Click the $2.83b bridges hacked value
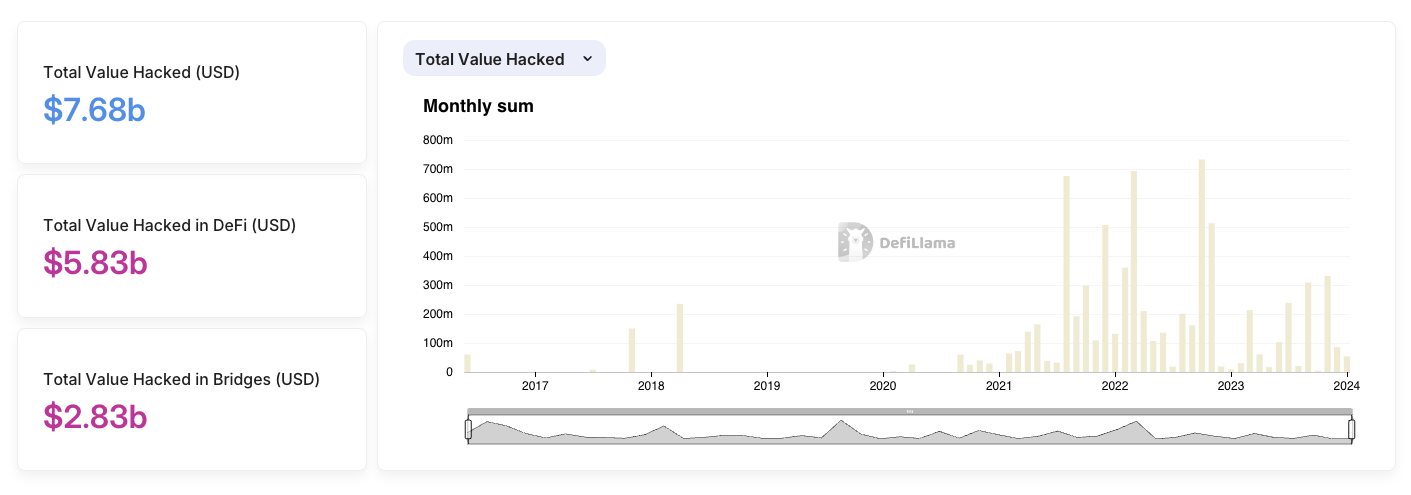1411x495 pixels. [95, 416]
